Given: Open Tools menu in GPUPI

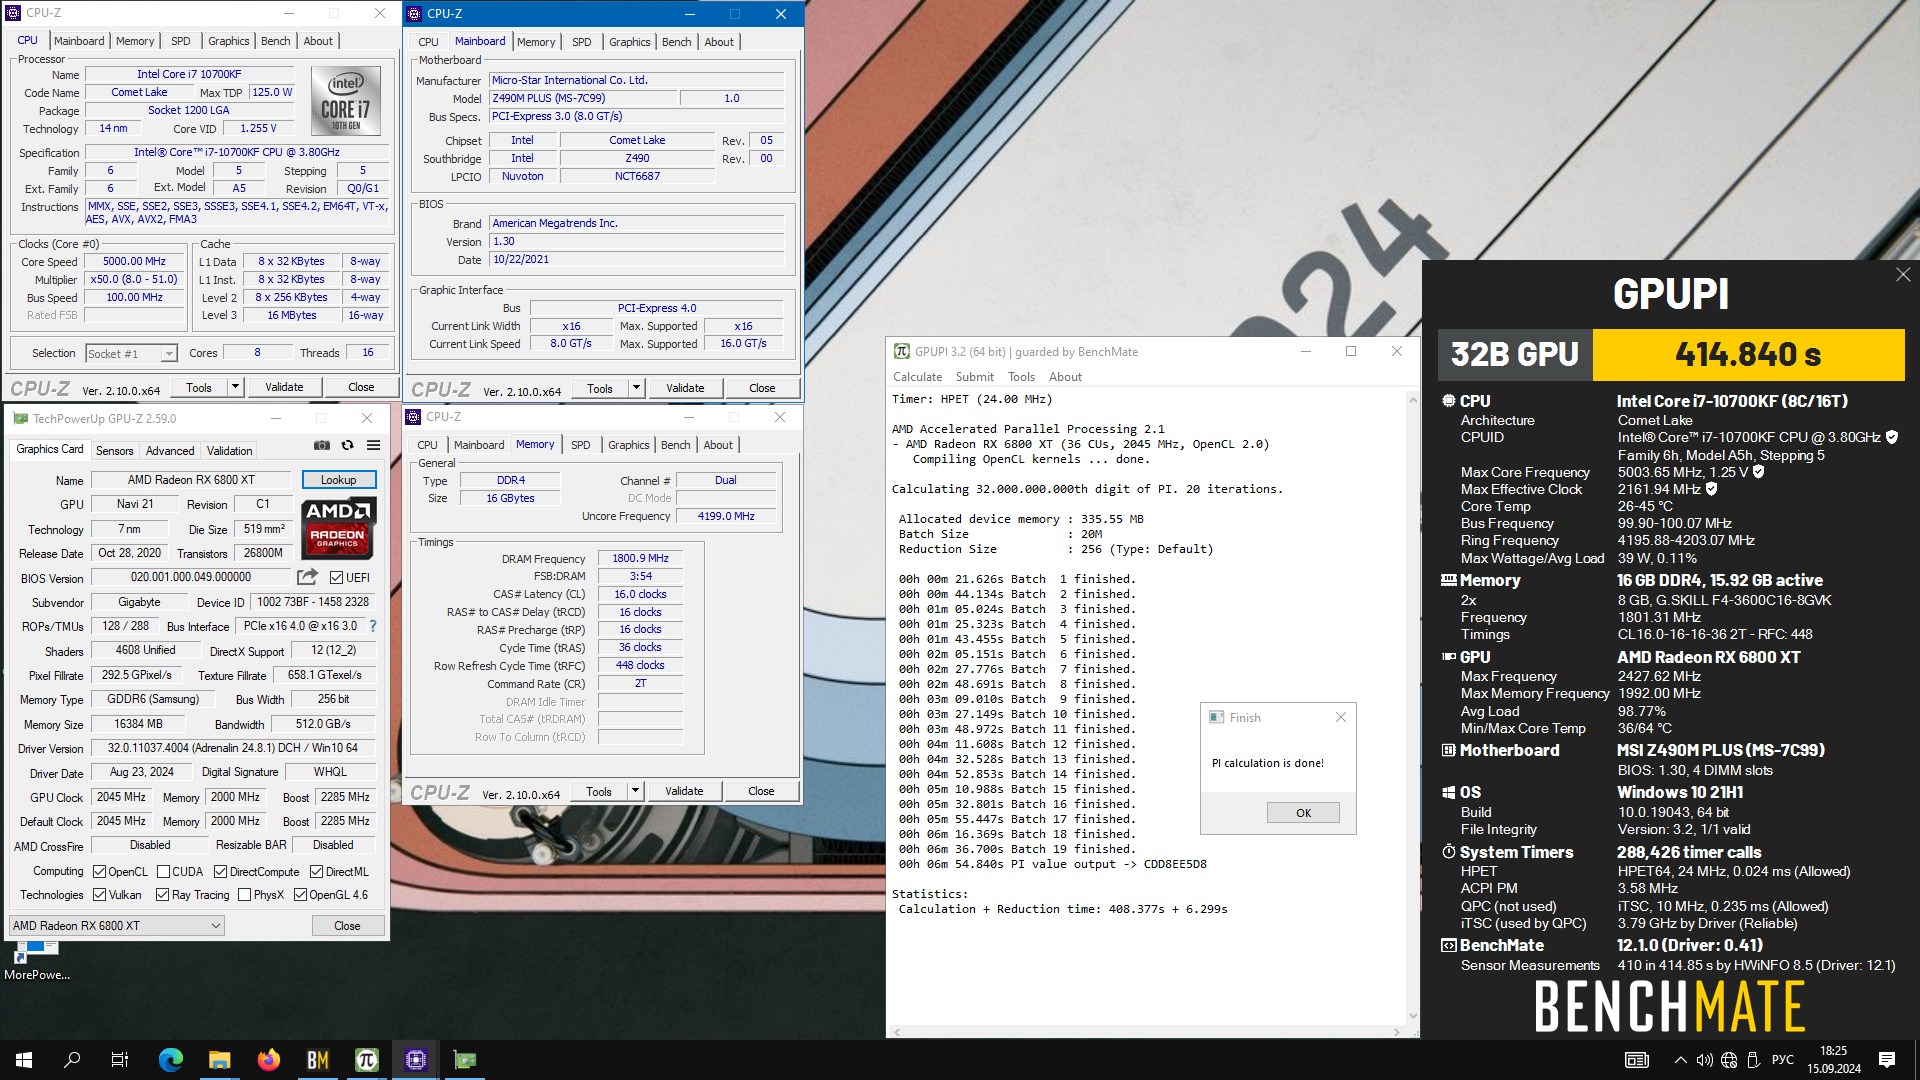Looking at the screenshot, I should click(x=1021, y=377).
